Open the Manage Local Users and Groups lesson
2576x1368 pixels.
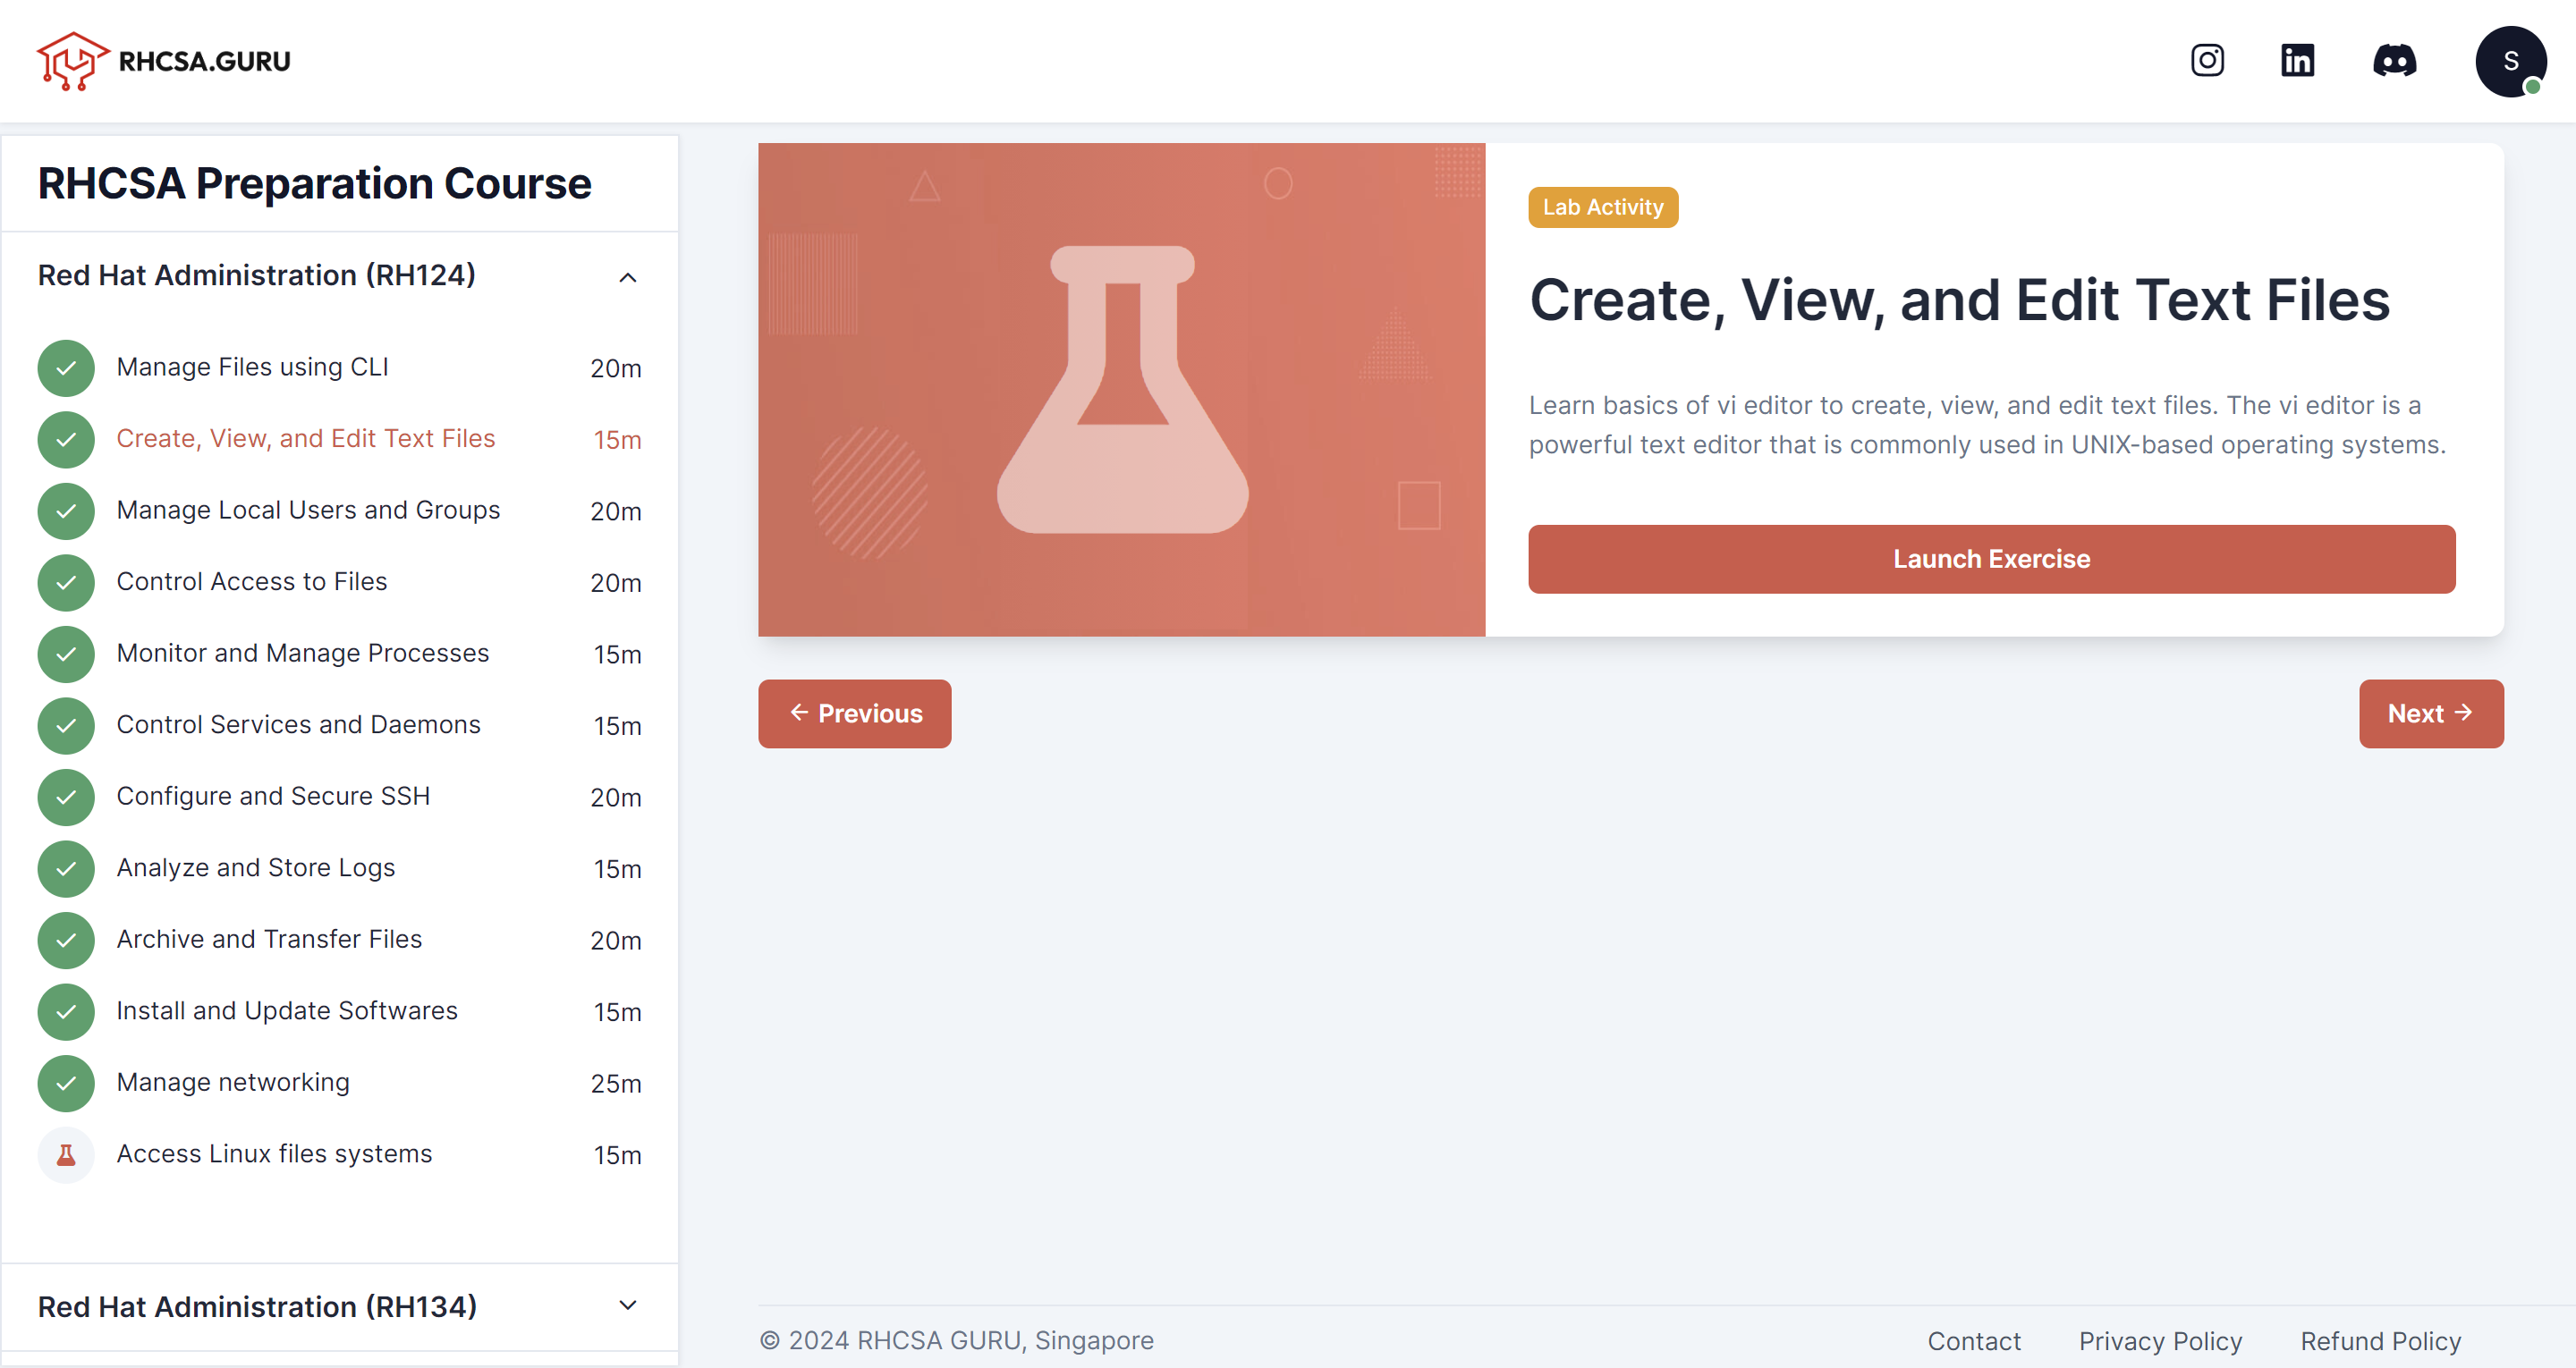tap(308, 510)
